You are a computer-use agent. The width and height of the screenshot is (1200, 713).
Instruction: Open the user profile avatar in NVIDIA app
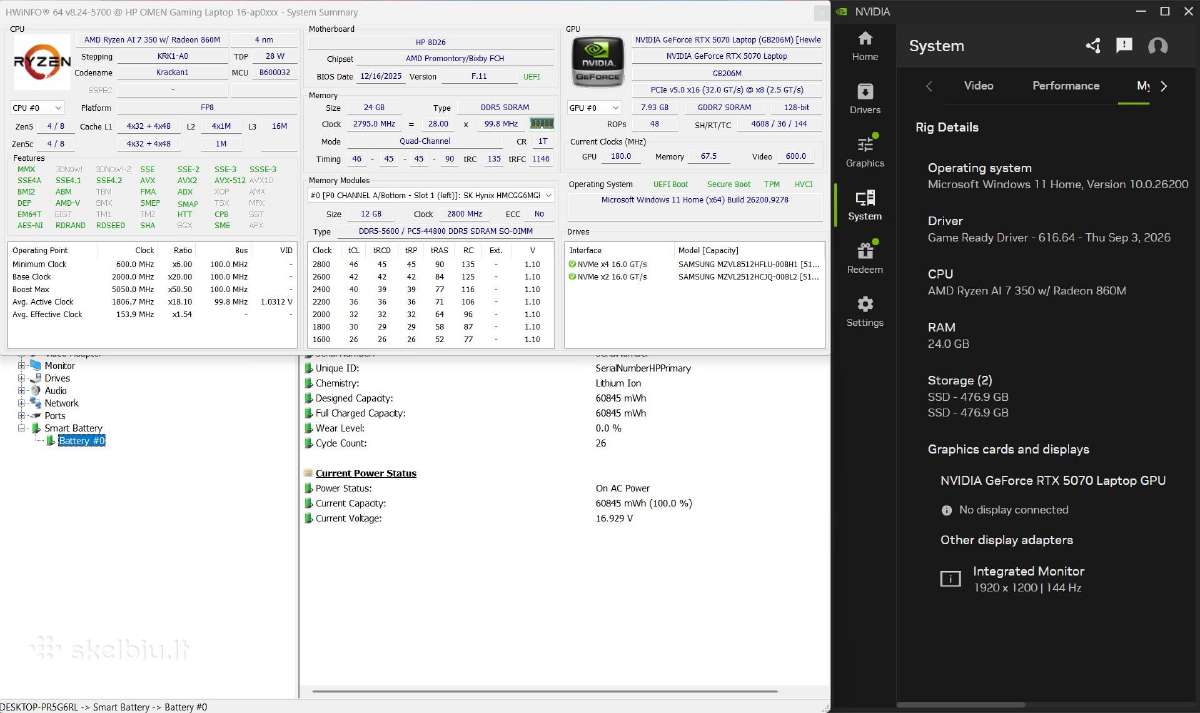[1158, 46]
